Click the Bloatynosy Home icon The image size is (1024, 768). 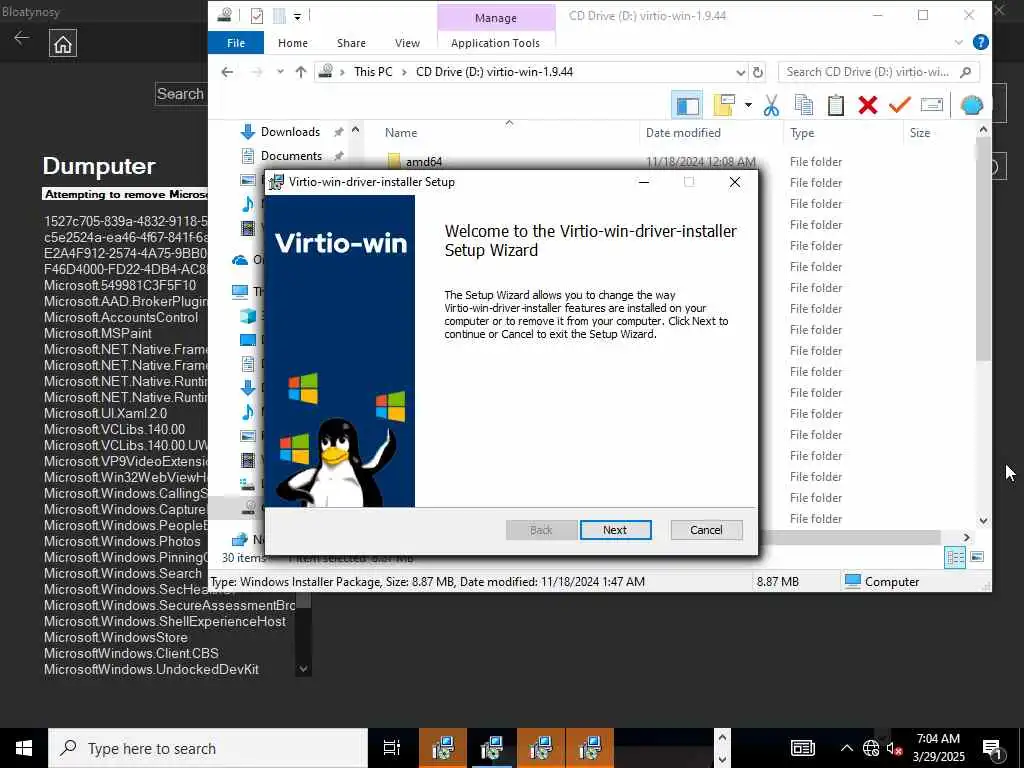point(63,43)
